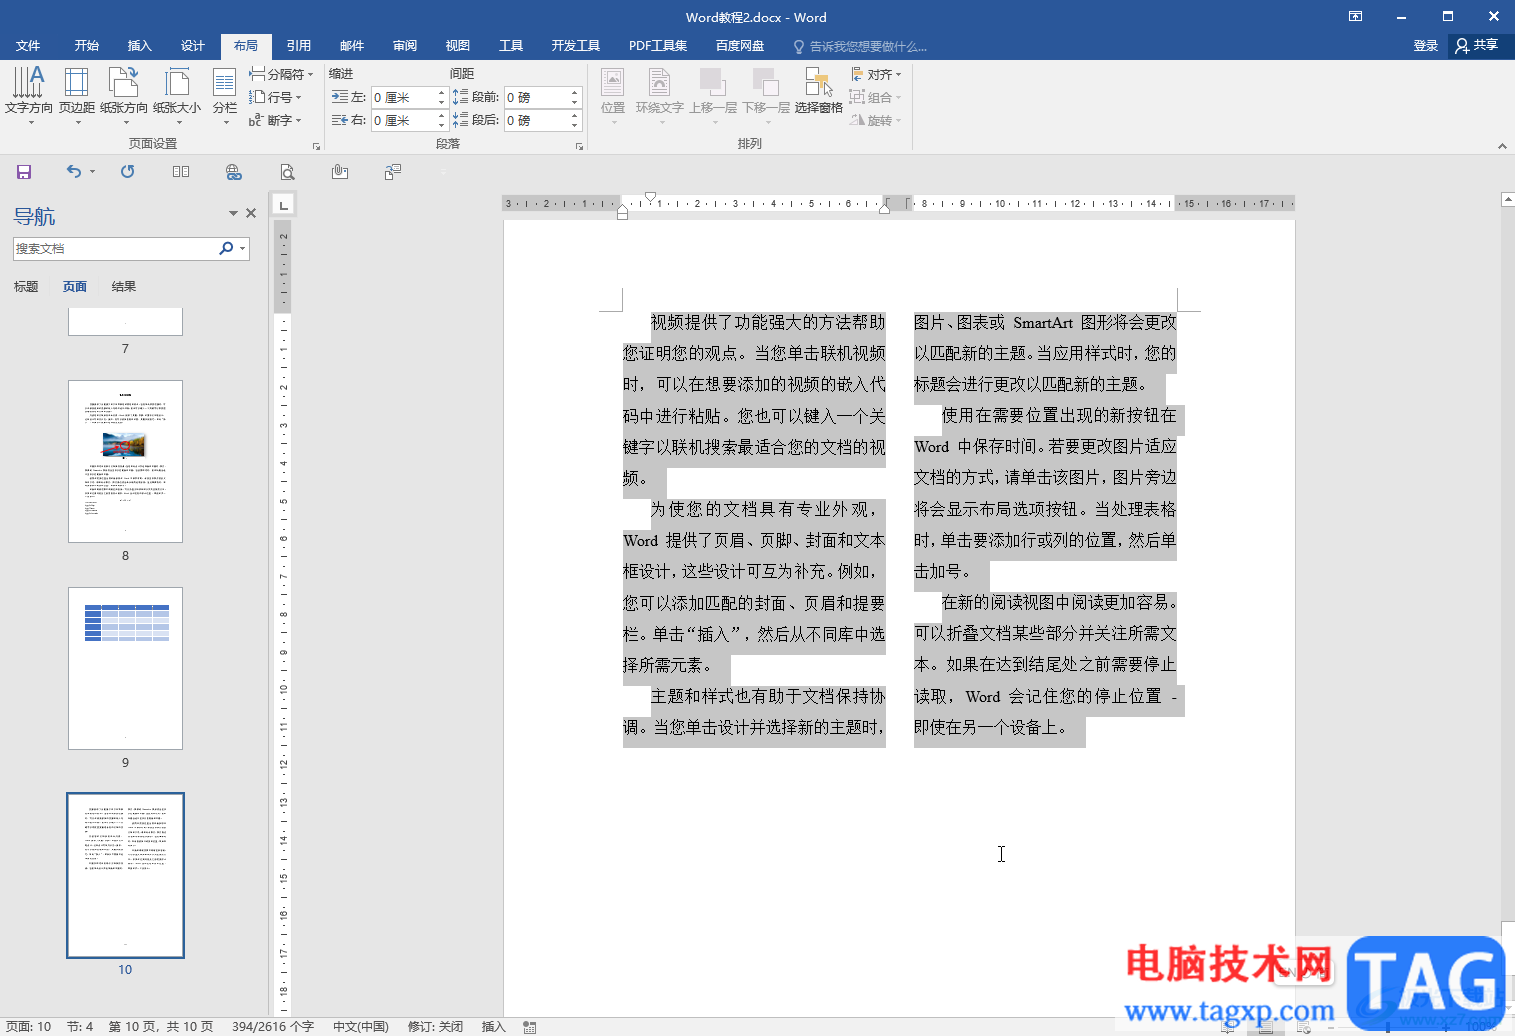Open the 纸张大小 paper size menu
This screenshot has width=1515, height=1036.
pyautogui.click(x=177, y=96)
